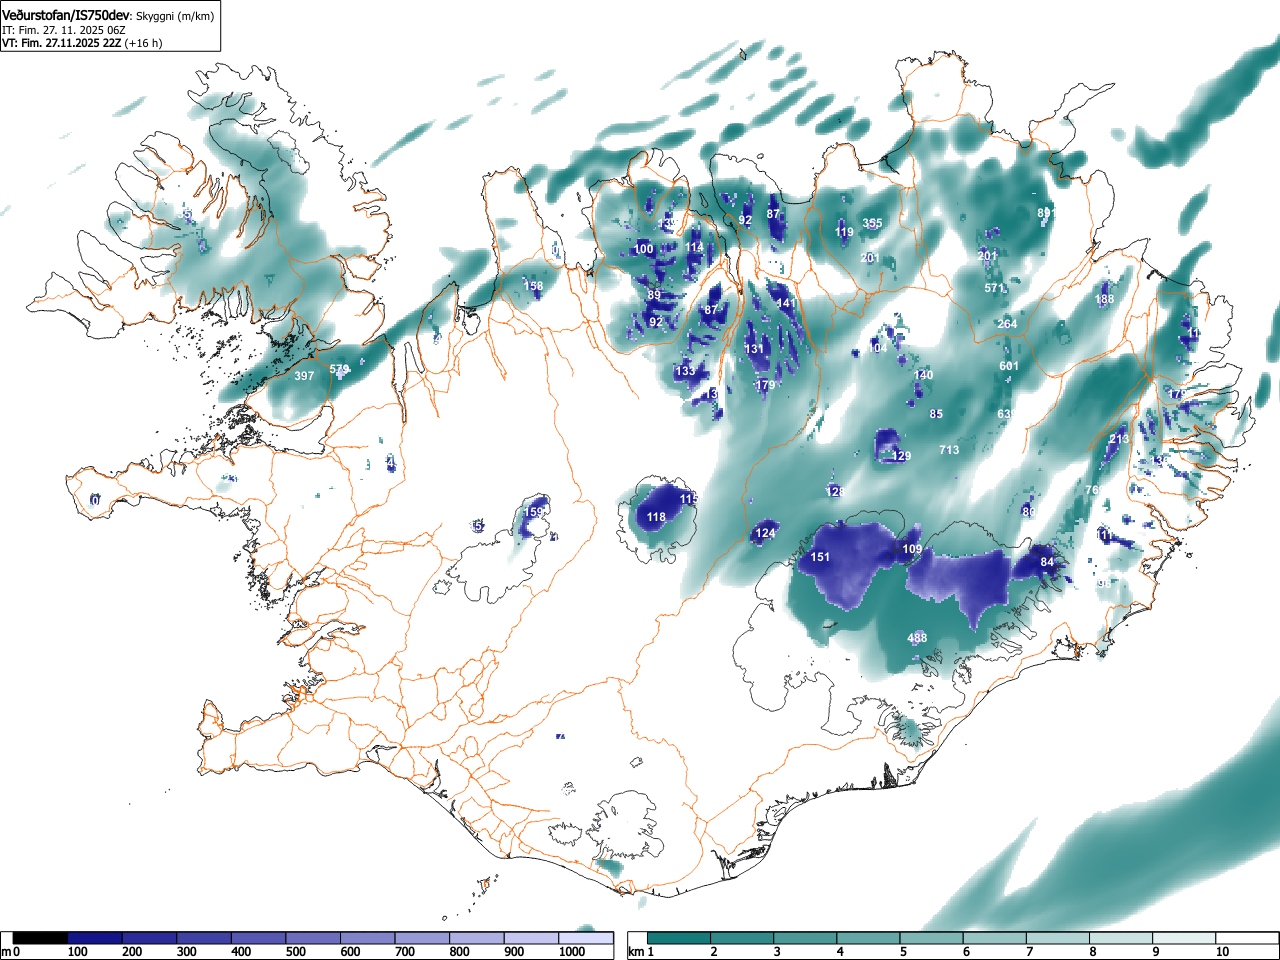
Task: Click the visibility value 109 on map
Action: point(912,549)
